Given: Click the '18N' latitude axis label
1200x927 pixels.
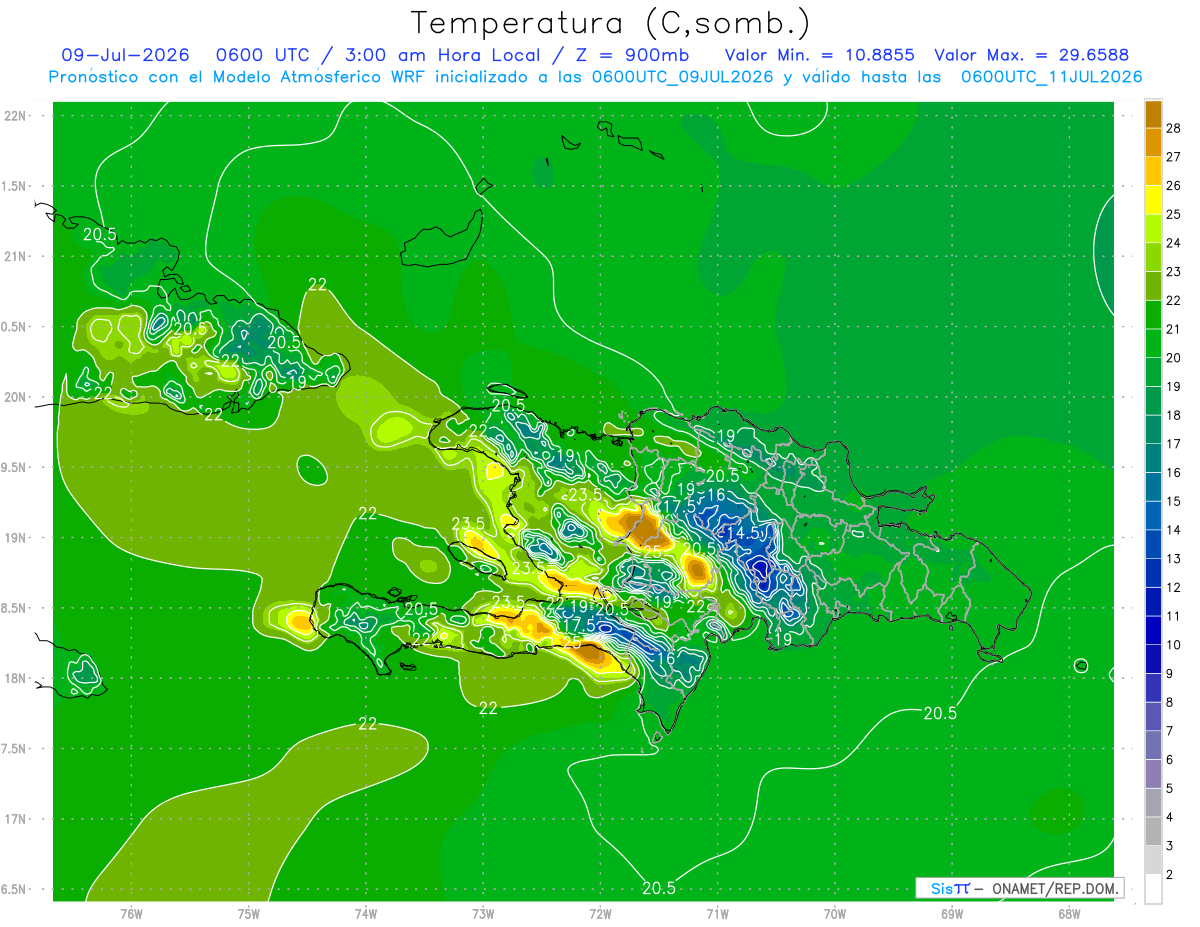Looking at the screenshot, I should click(14, 678).
